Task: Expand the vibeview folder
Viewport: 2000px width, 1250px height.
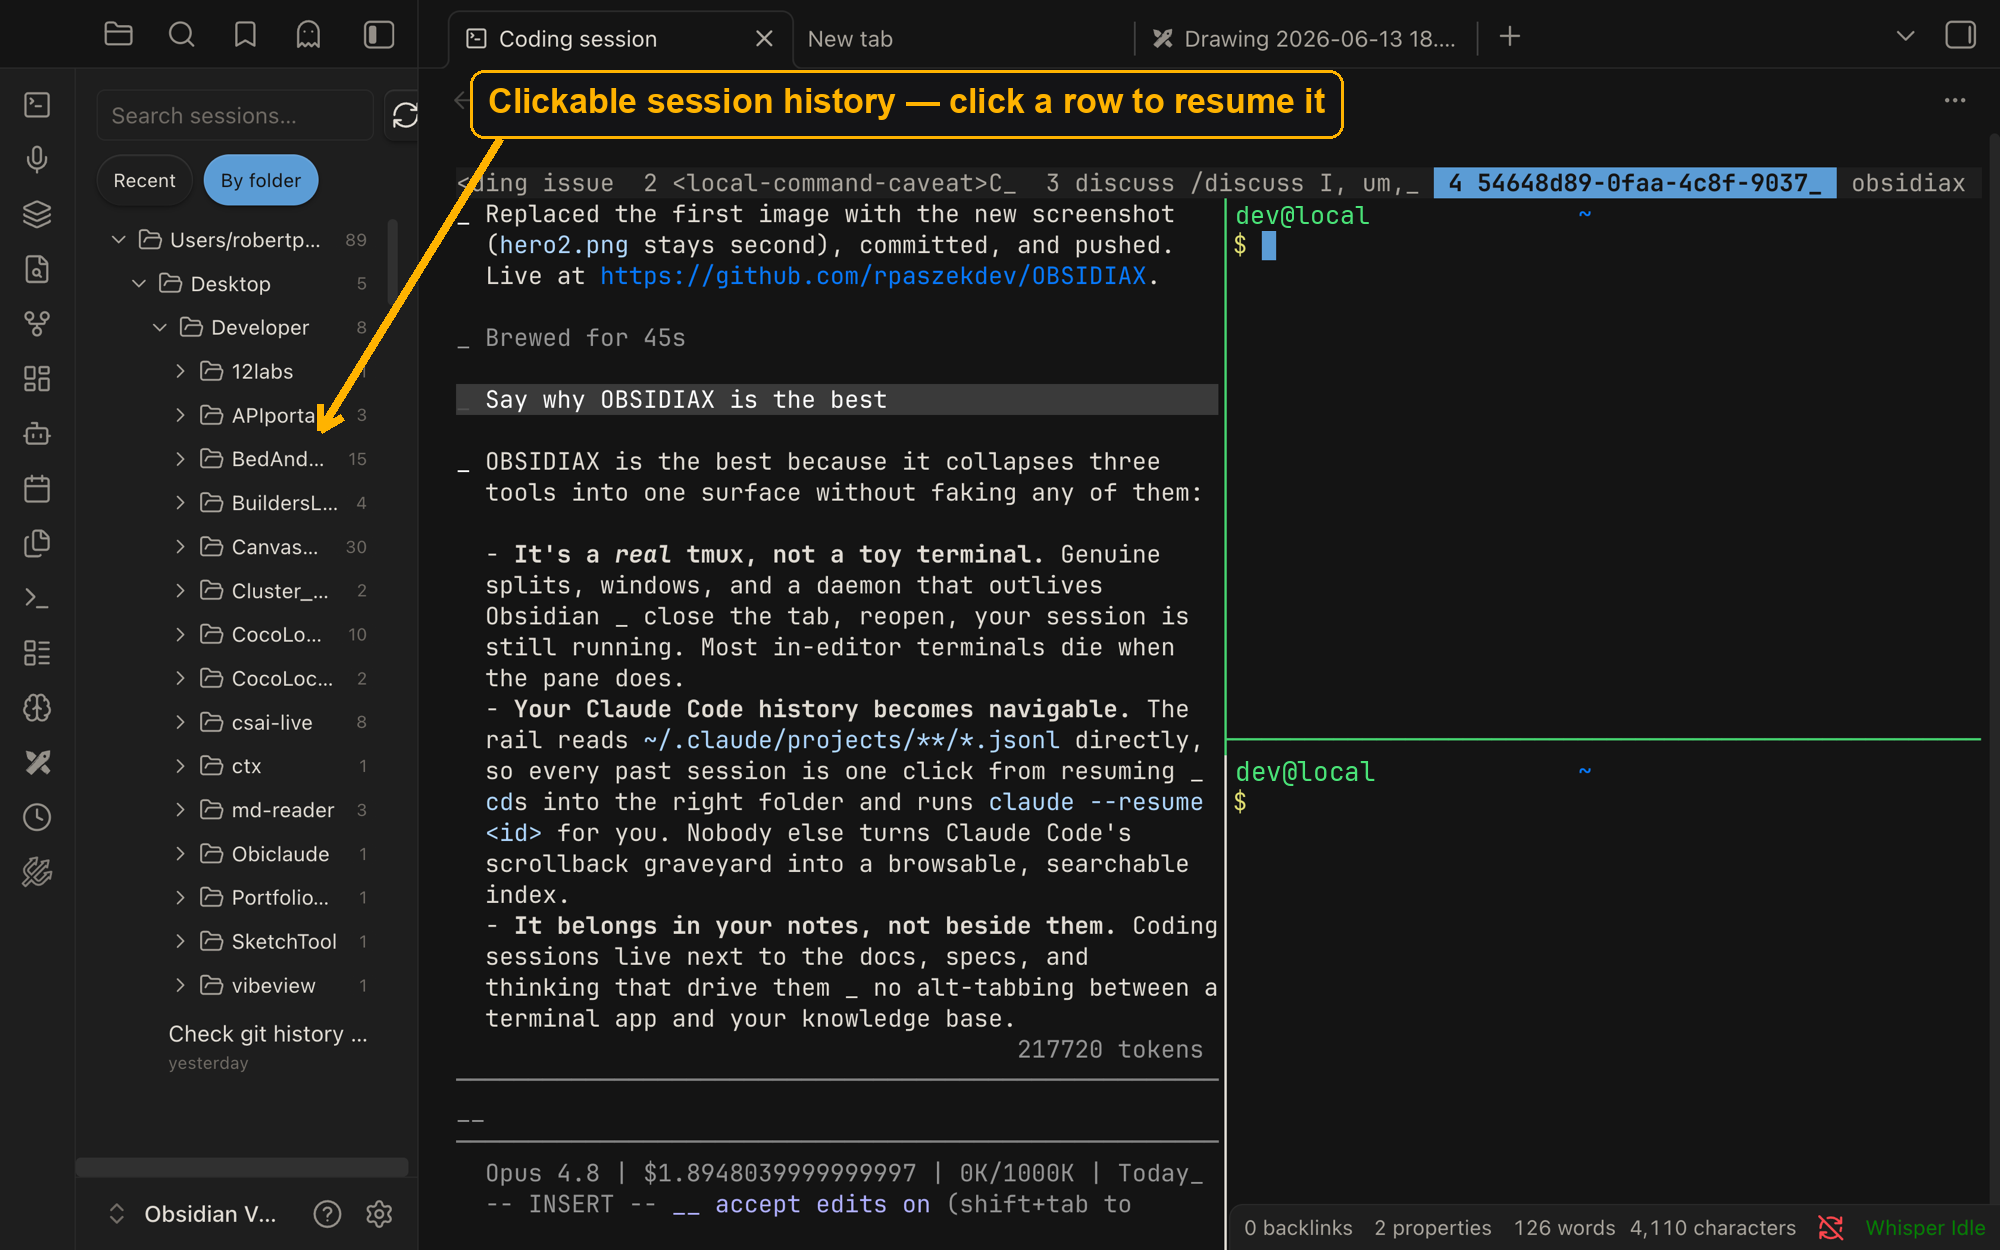Action: [180, 986]
